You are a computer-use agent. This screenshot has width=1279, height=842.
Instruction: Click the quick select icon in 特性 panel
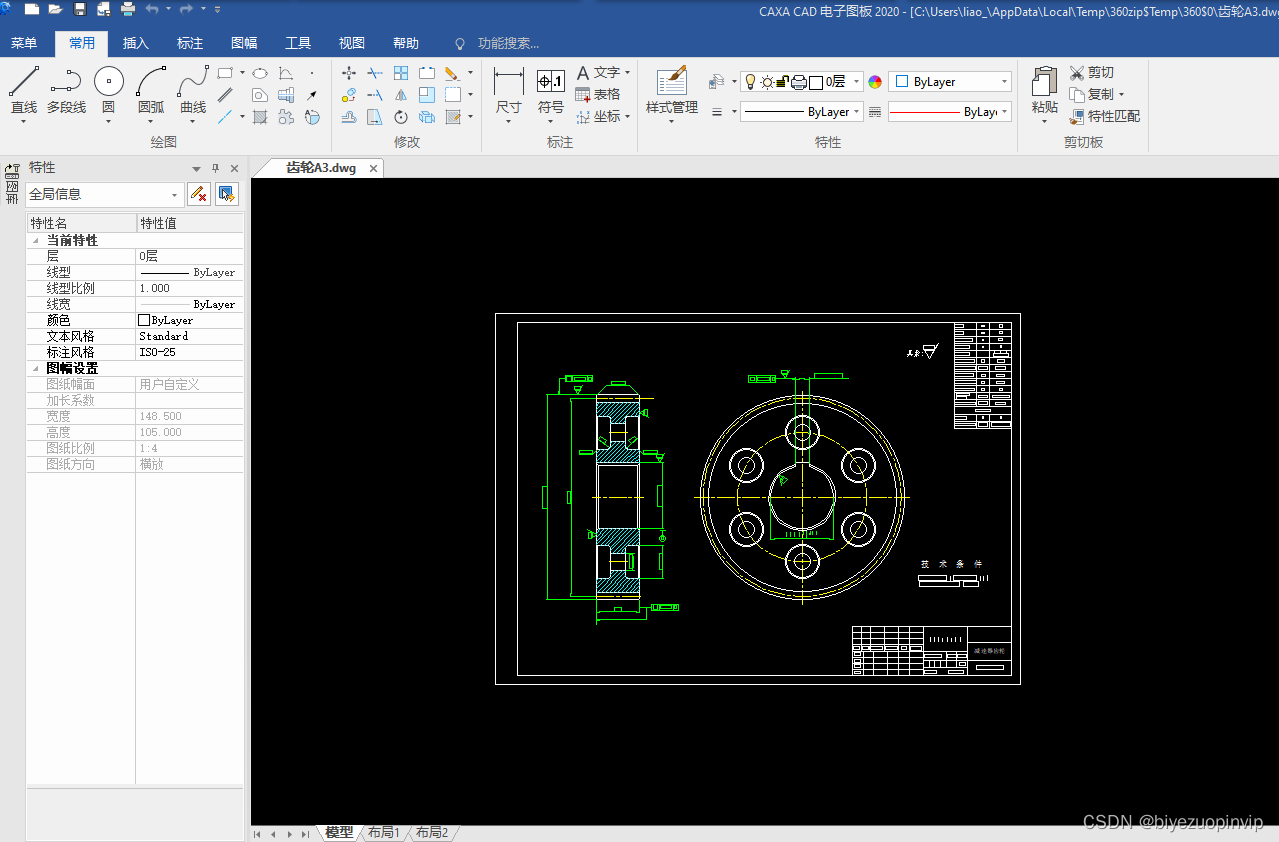(x=227, y=194)
